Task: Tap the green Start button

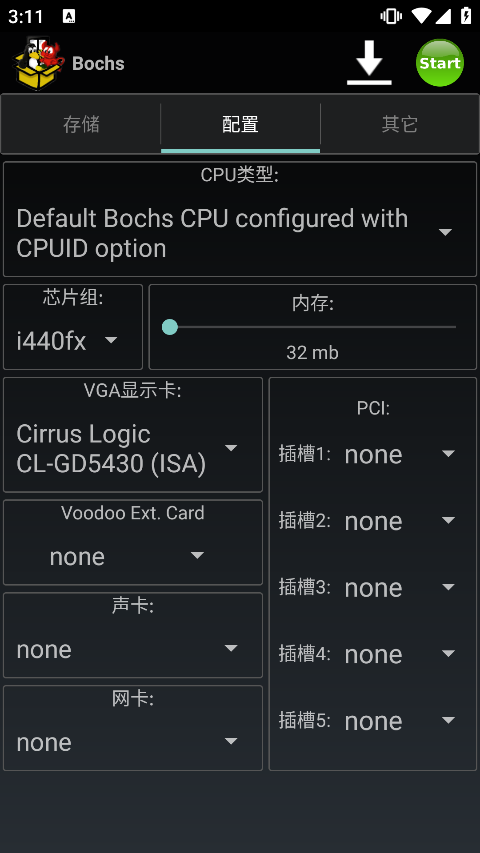Action: point(440,63)
